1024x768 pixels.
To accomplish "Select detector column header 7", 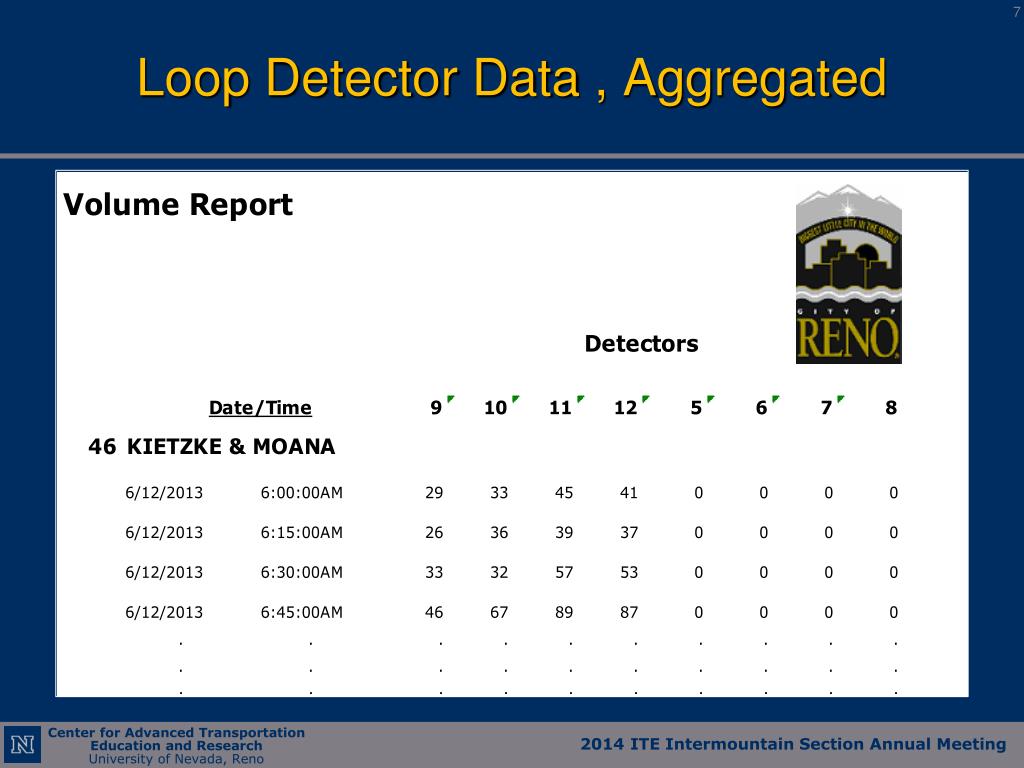I will (826, 408).
